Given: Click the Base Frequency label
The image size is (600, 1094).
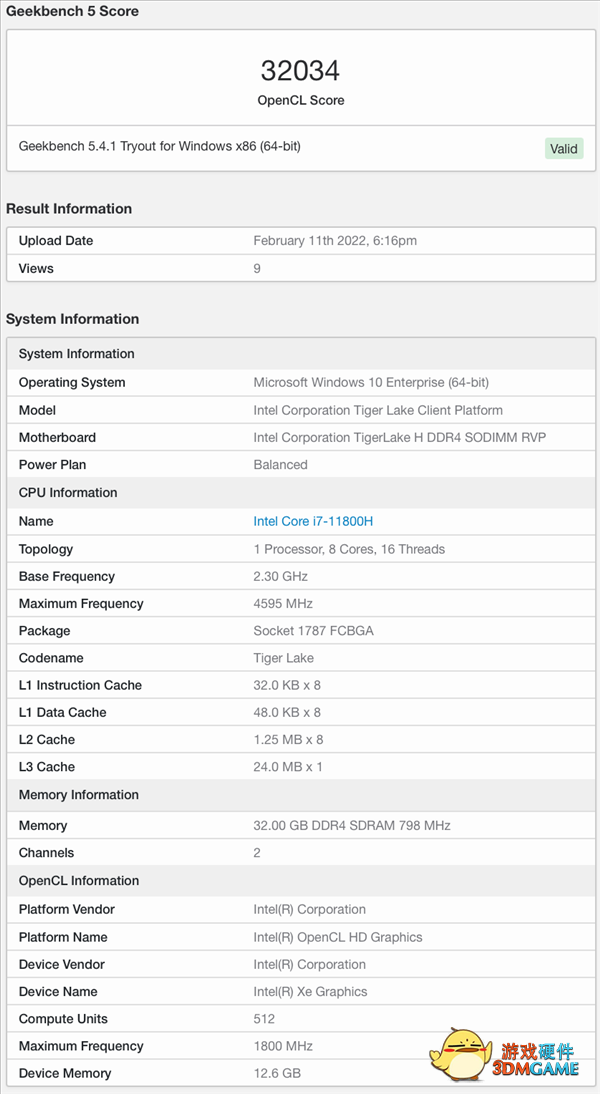Looking at the screenshot, I should point(67,576).
